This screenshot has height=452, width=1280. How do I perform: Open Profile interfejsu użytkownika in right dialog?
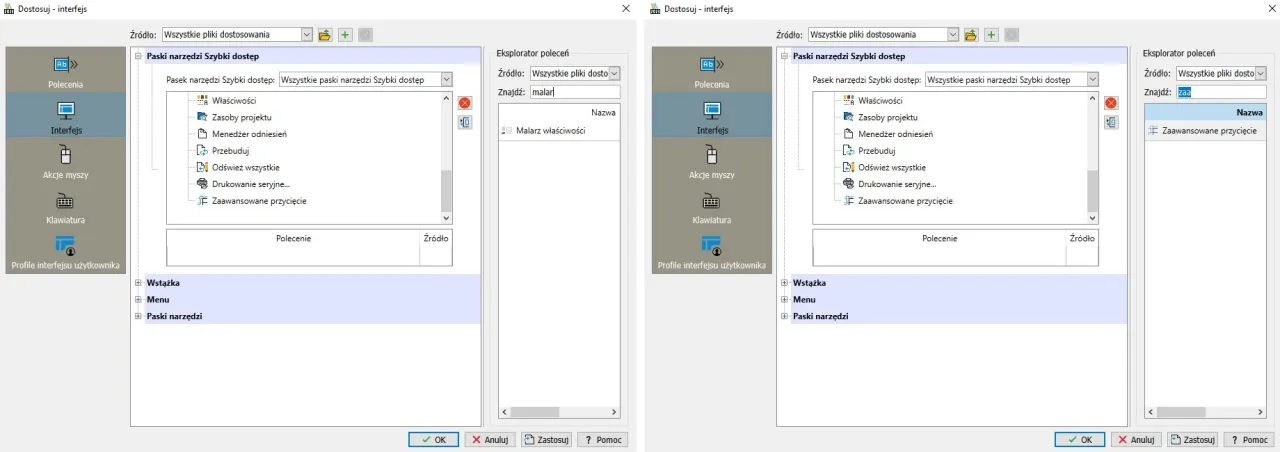pyautogui.click(x=711, y=252)
